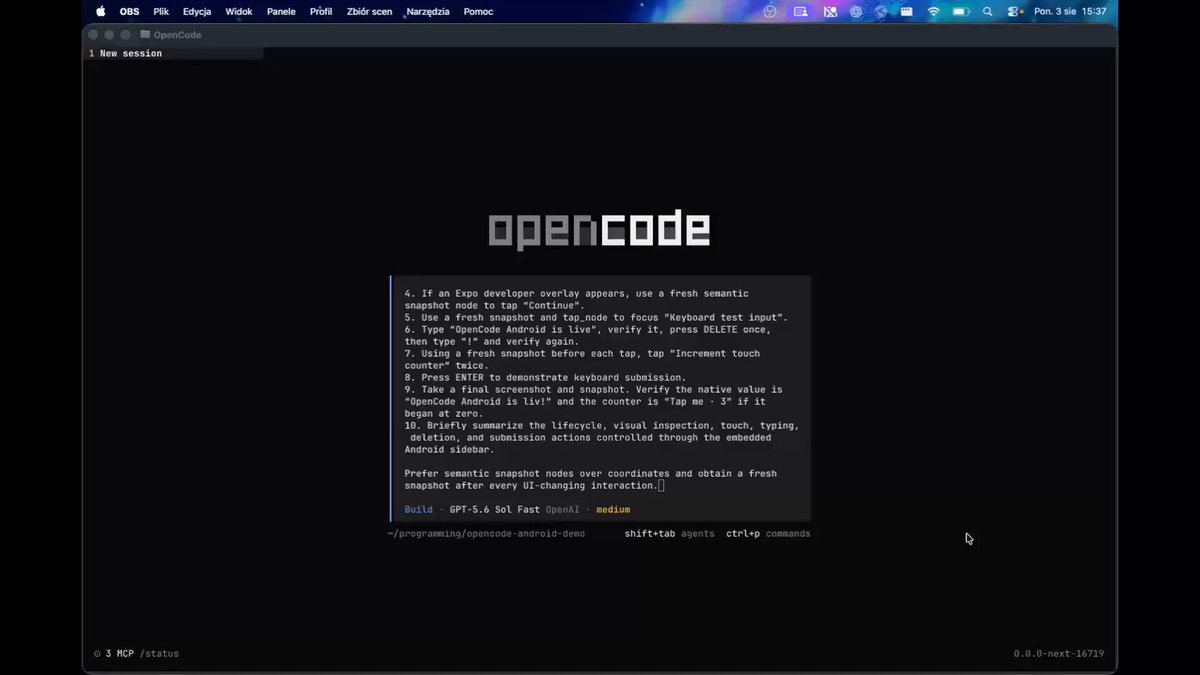Open Control Center in menu bar

[x=1014, y=12]
